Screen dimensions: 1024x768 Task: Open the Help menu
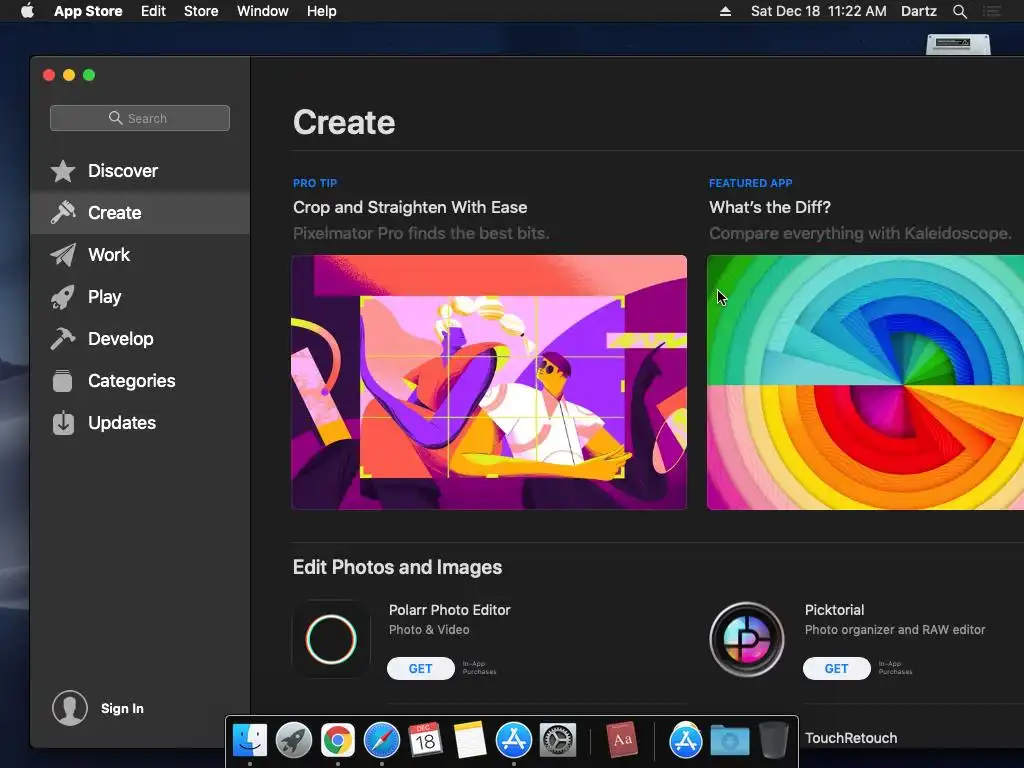[322, 11]
